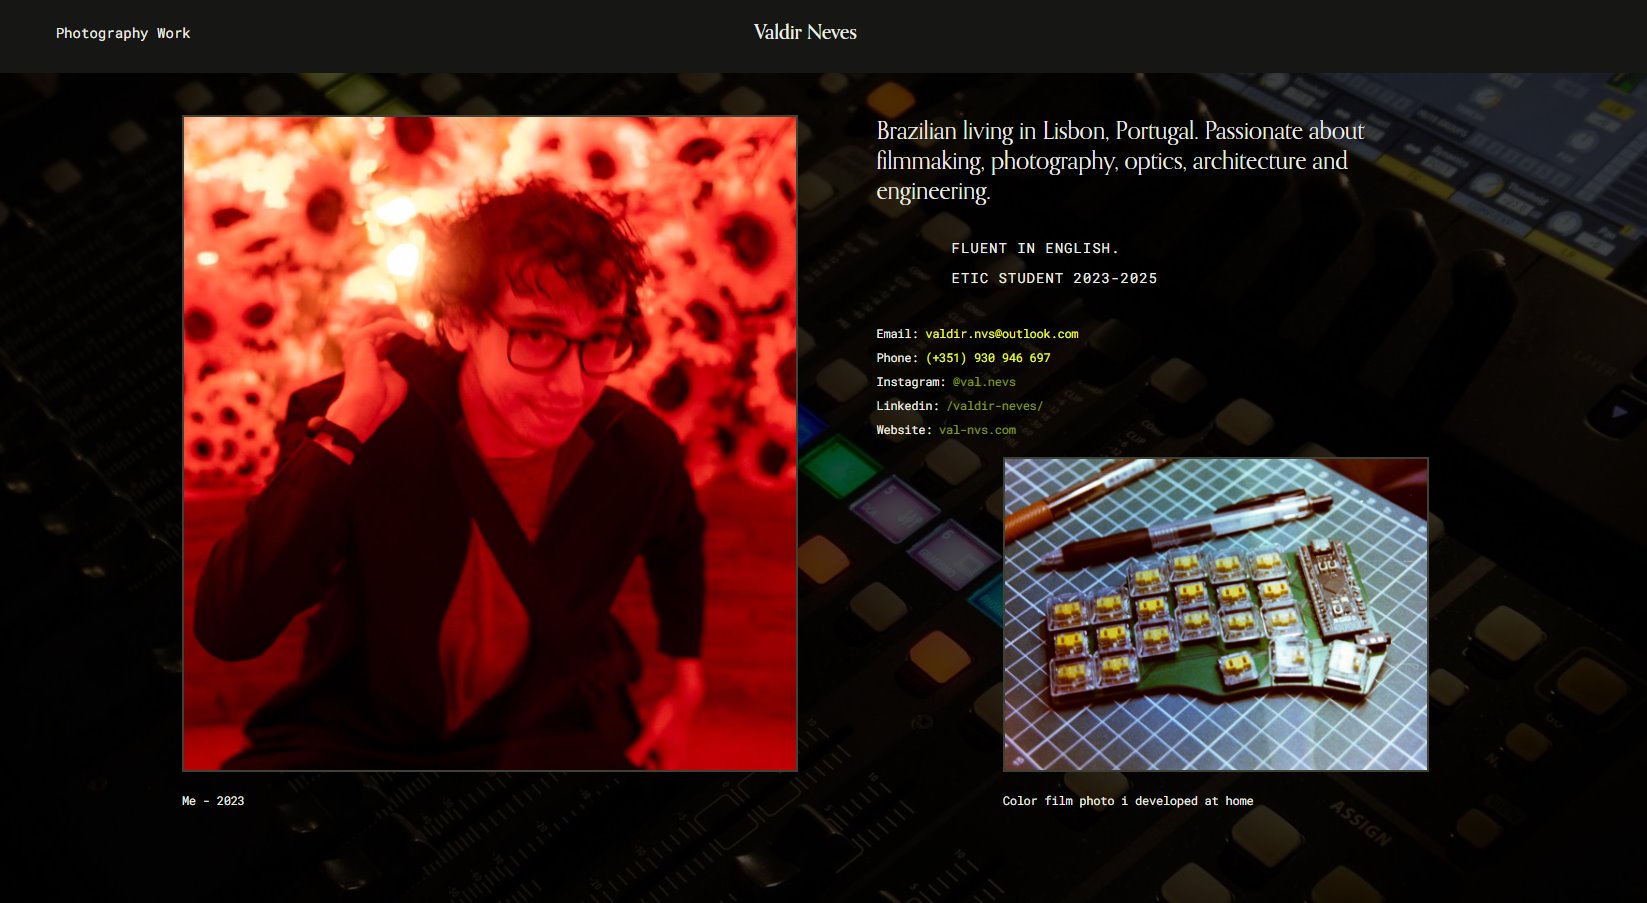
Task: Click the bio paragraph about Lisbon
Action: tap(1119, 161)
